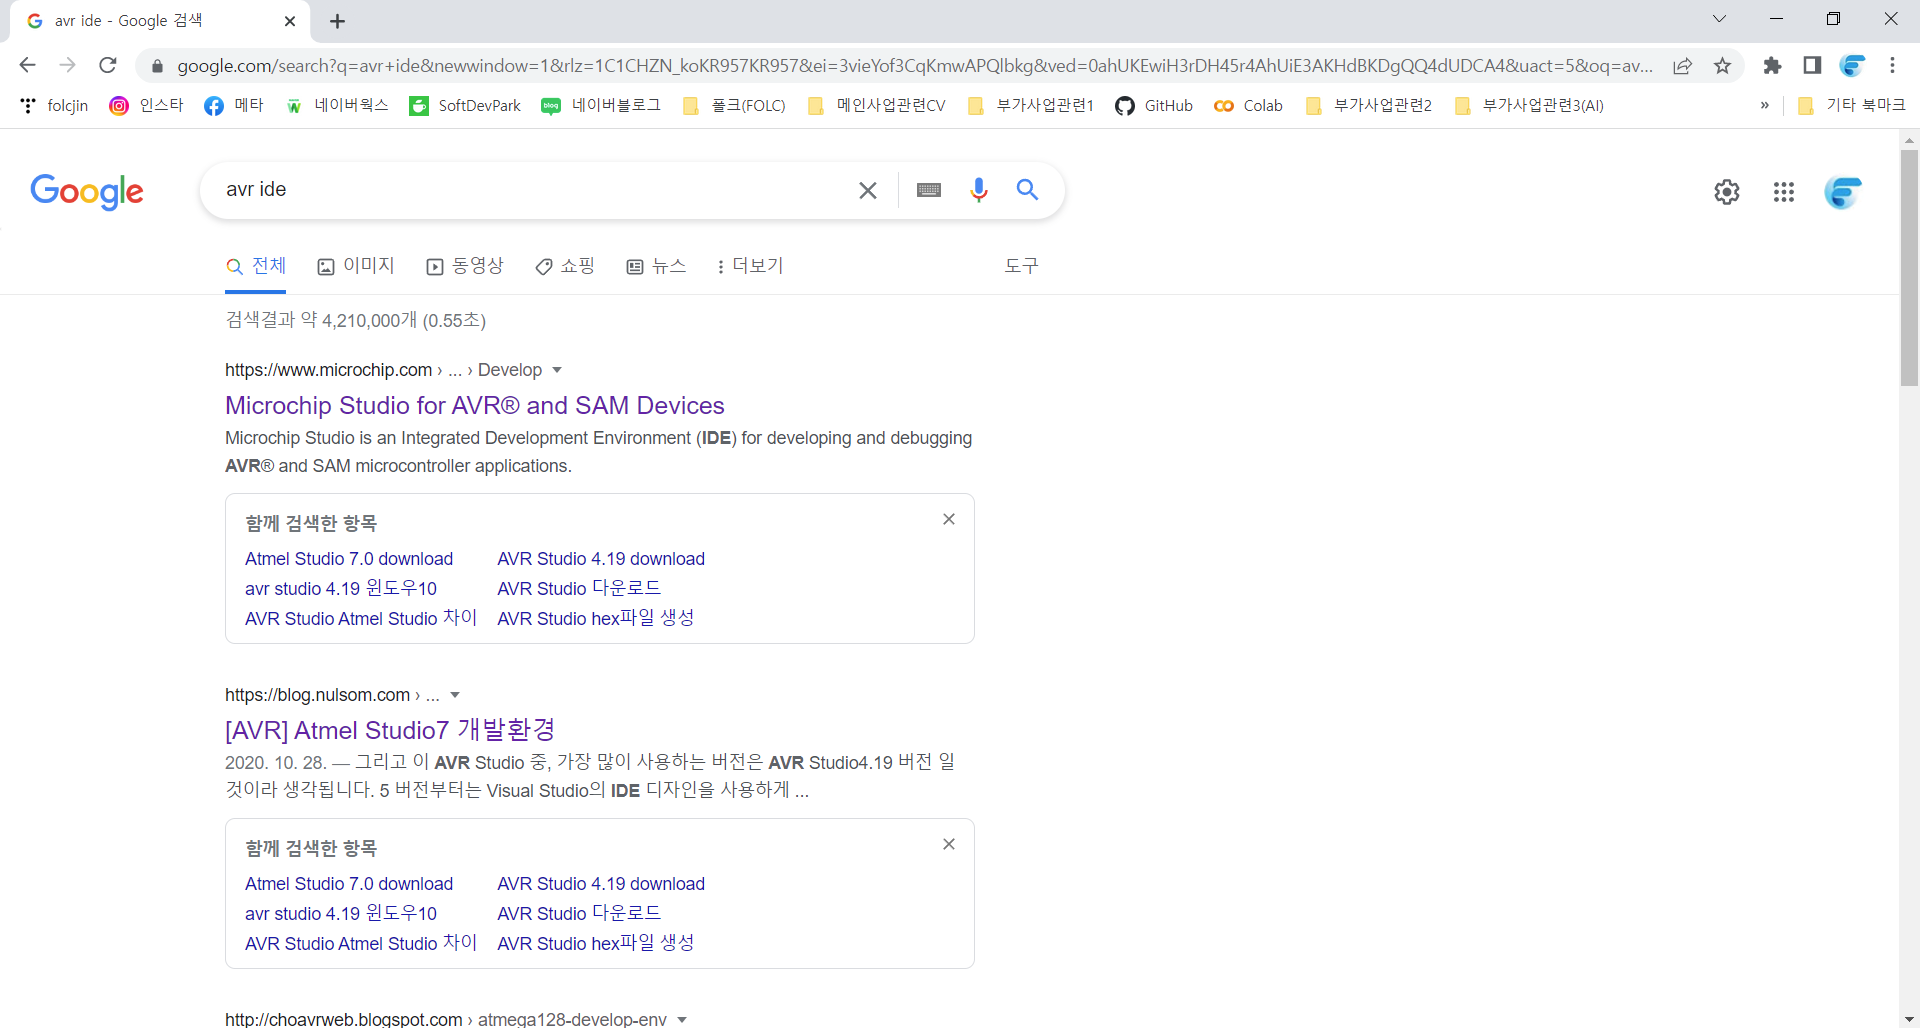The width and height of the screenshot is (1920, 1028).
Task: Click the Google logo
Action: pyautogui.click(x=87, y=191)
